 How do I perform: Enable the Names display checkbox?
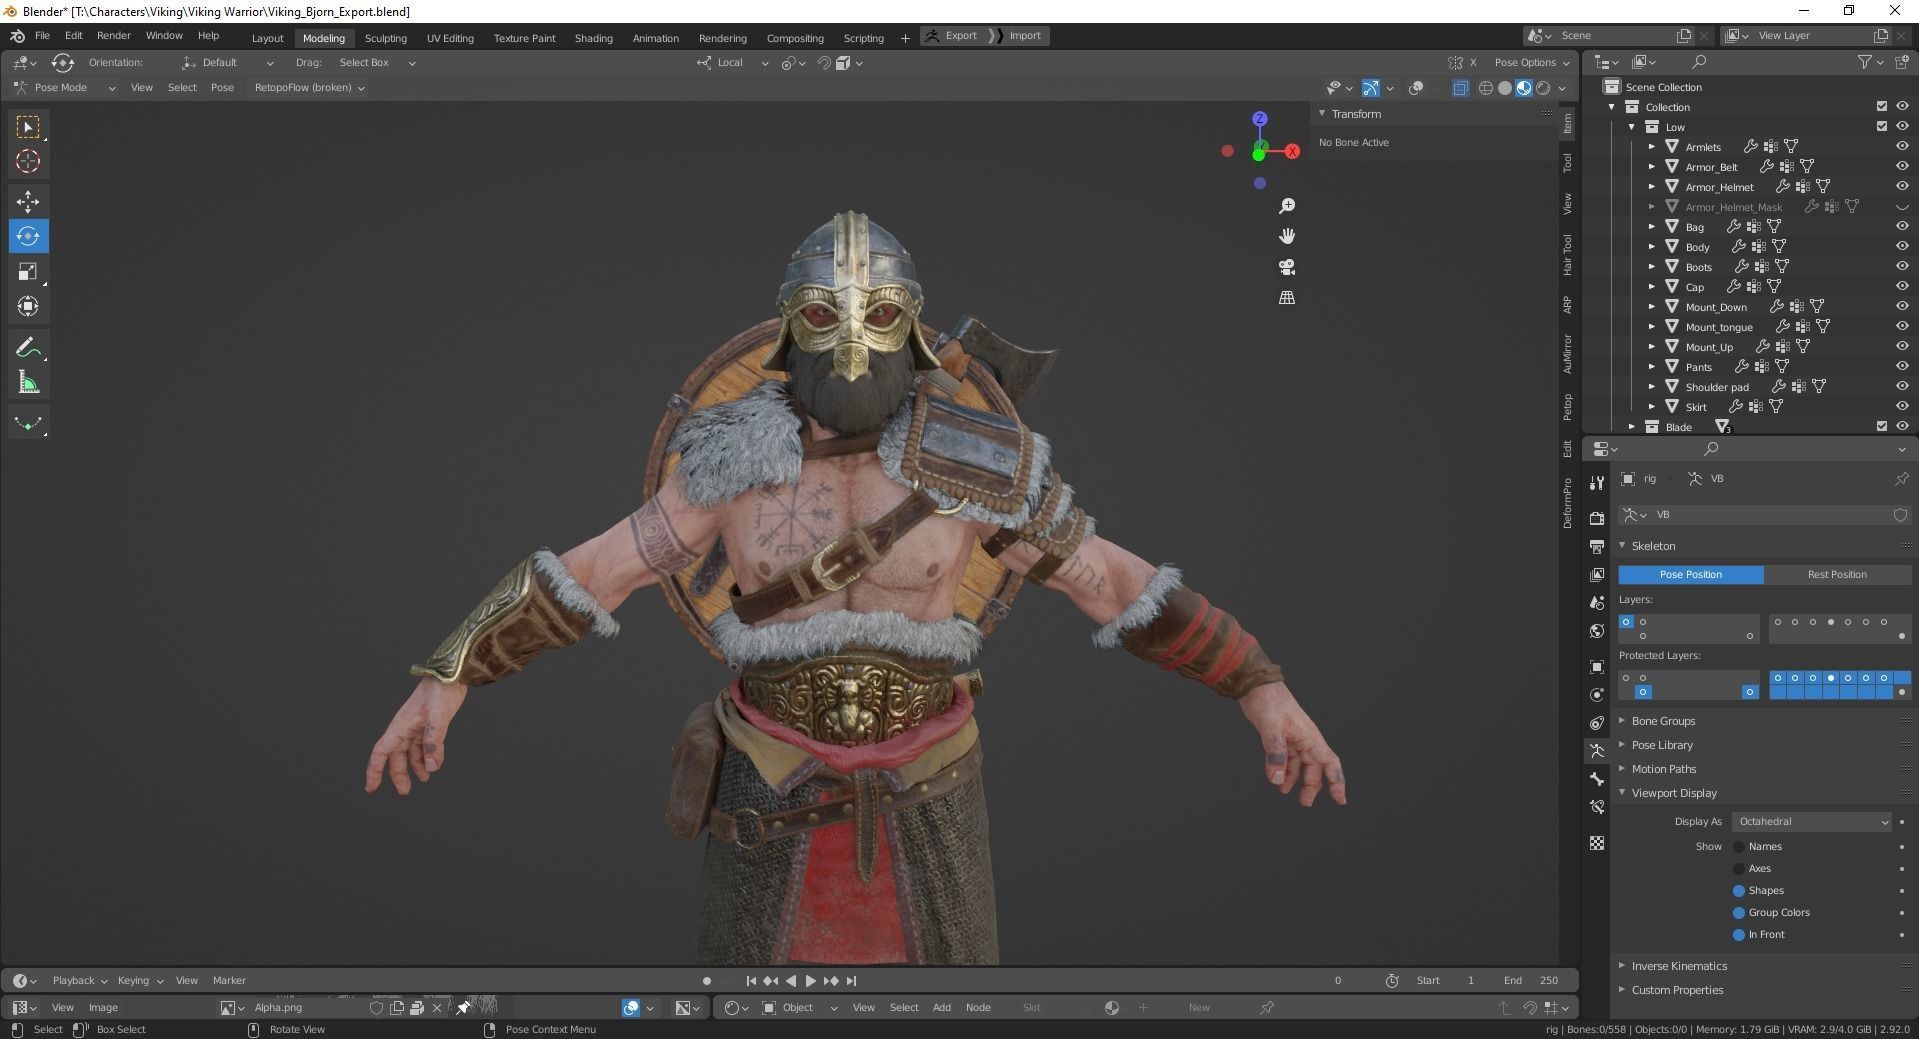(1738, 847)
